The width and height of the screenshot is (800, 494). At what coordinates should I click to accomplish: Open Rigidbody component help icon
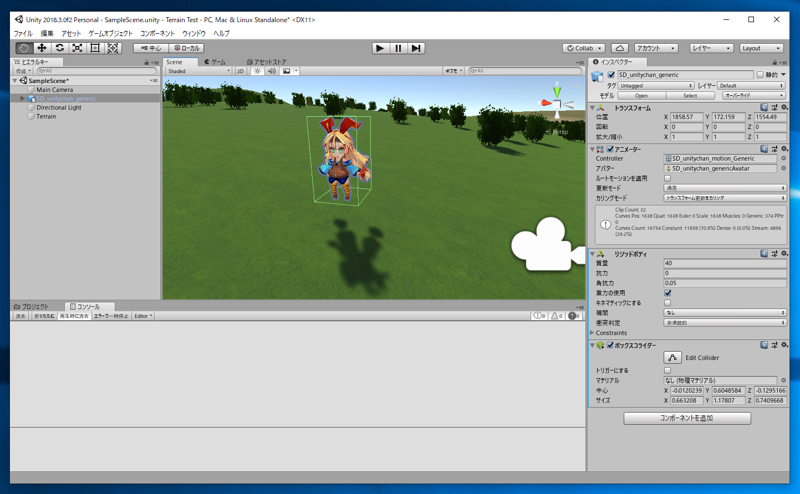pyautogui.click(x=764, y=254)
